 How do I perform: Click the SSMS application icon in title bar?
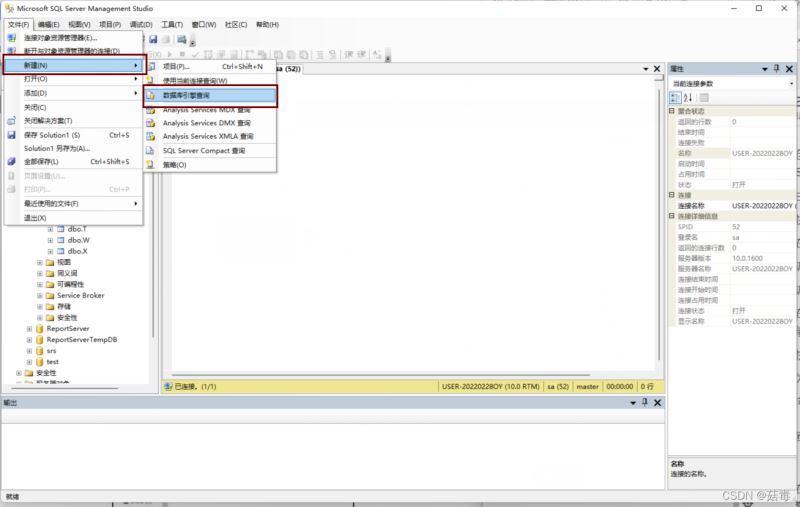click(x=9, y=8)
